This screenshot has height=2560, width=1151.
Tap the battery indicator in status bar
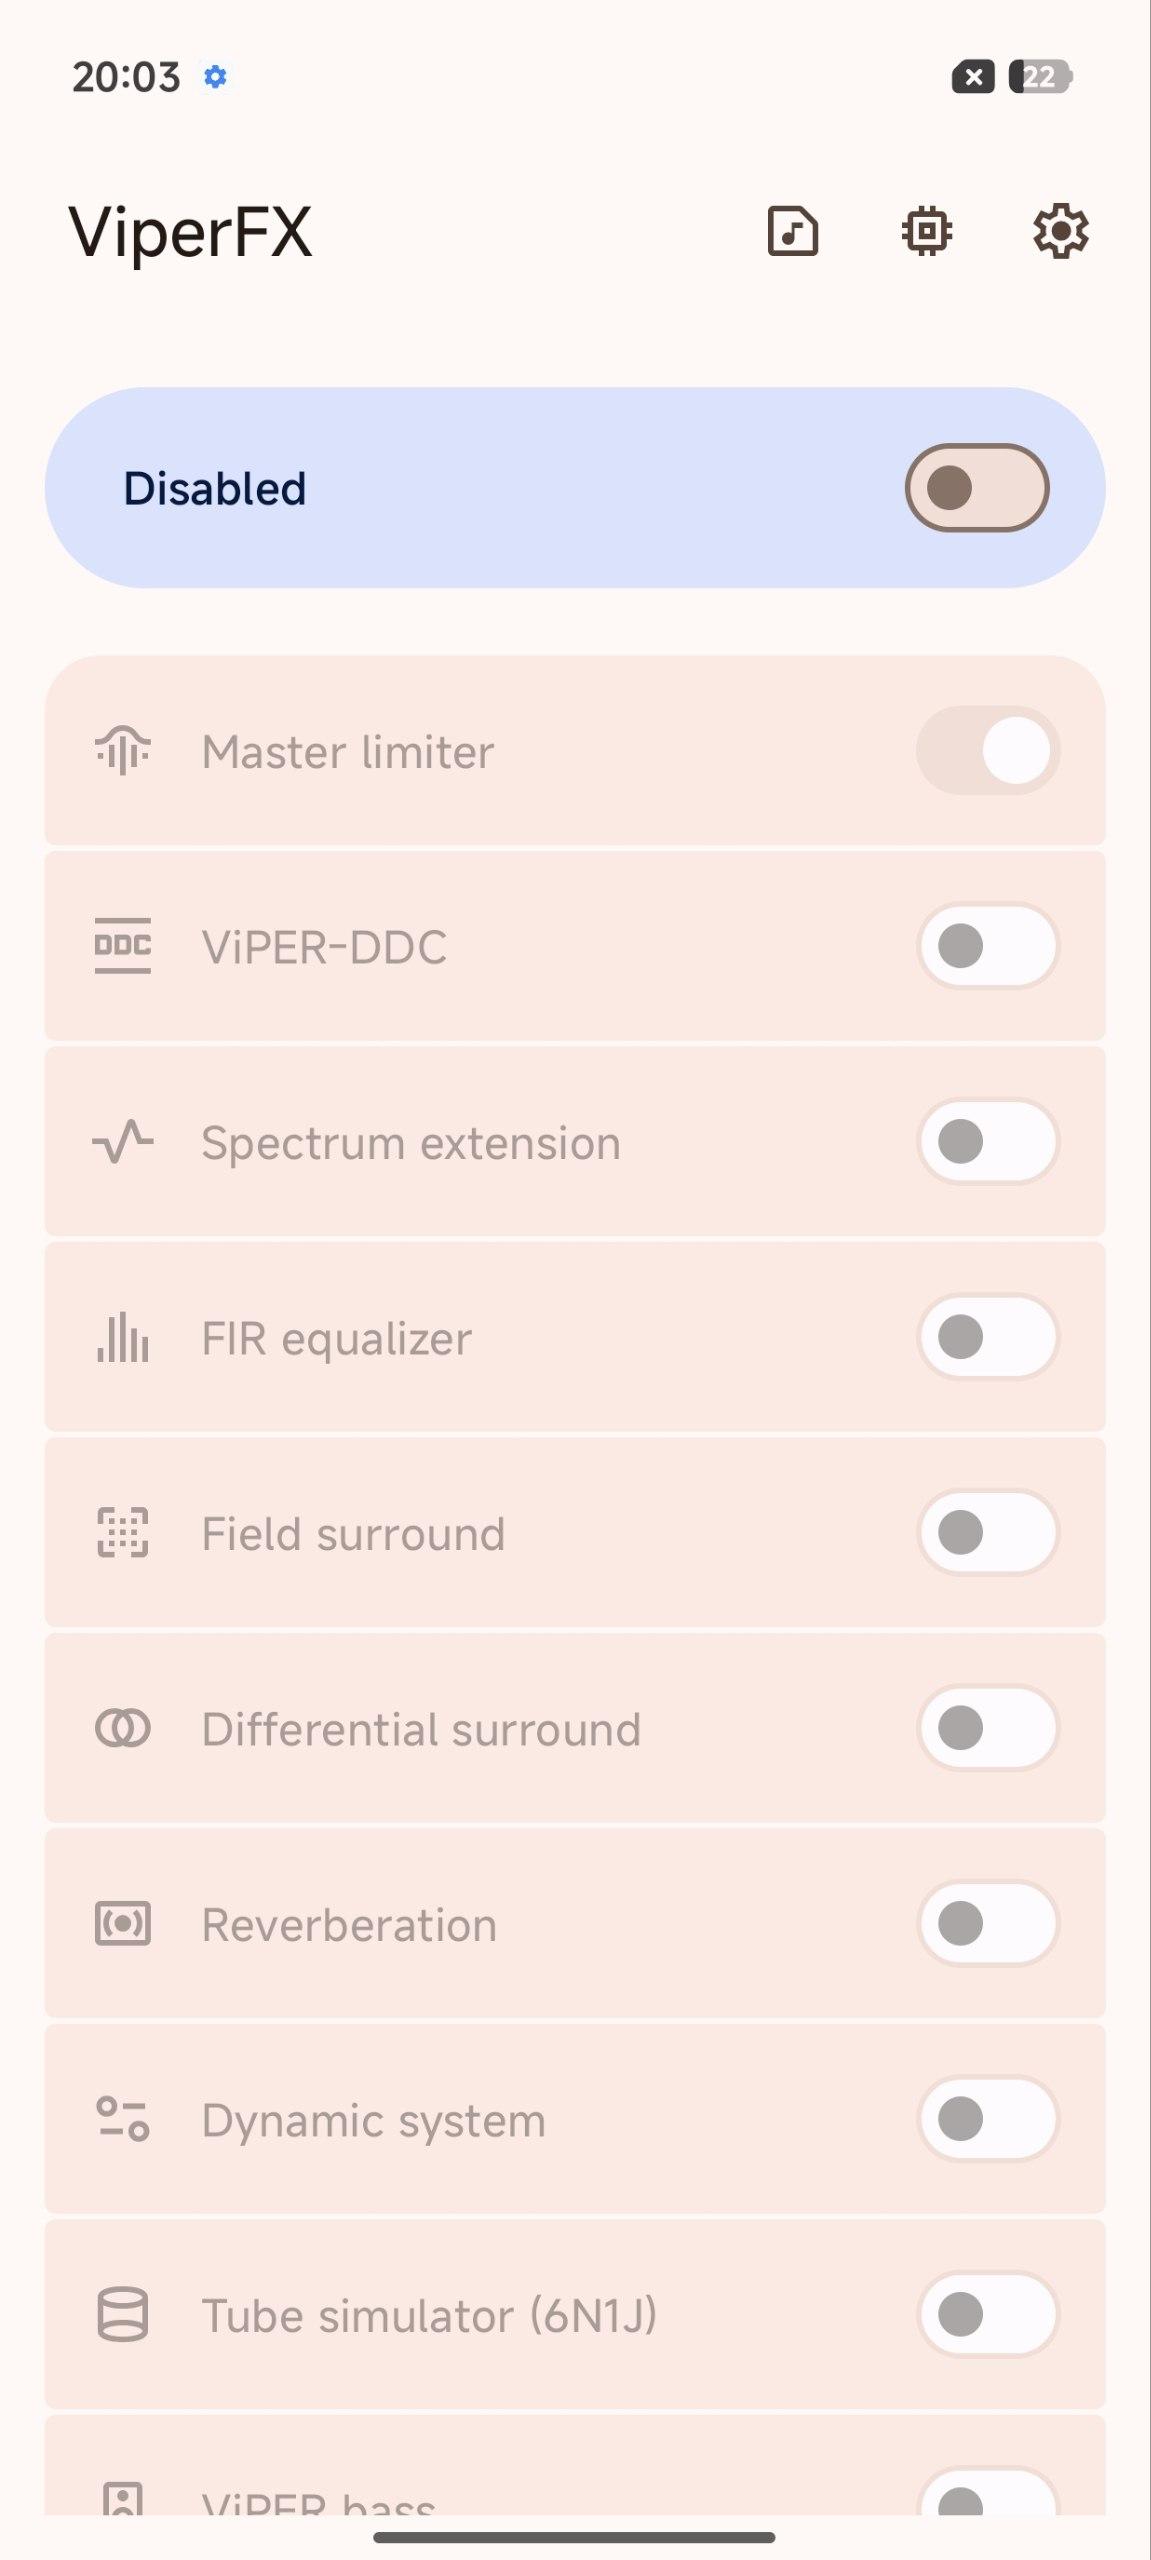tap(1040, 77)
